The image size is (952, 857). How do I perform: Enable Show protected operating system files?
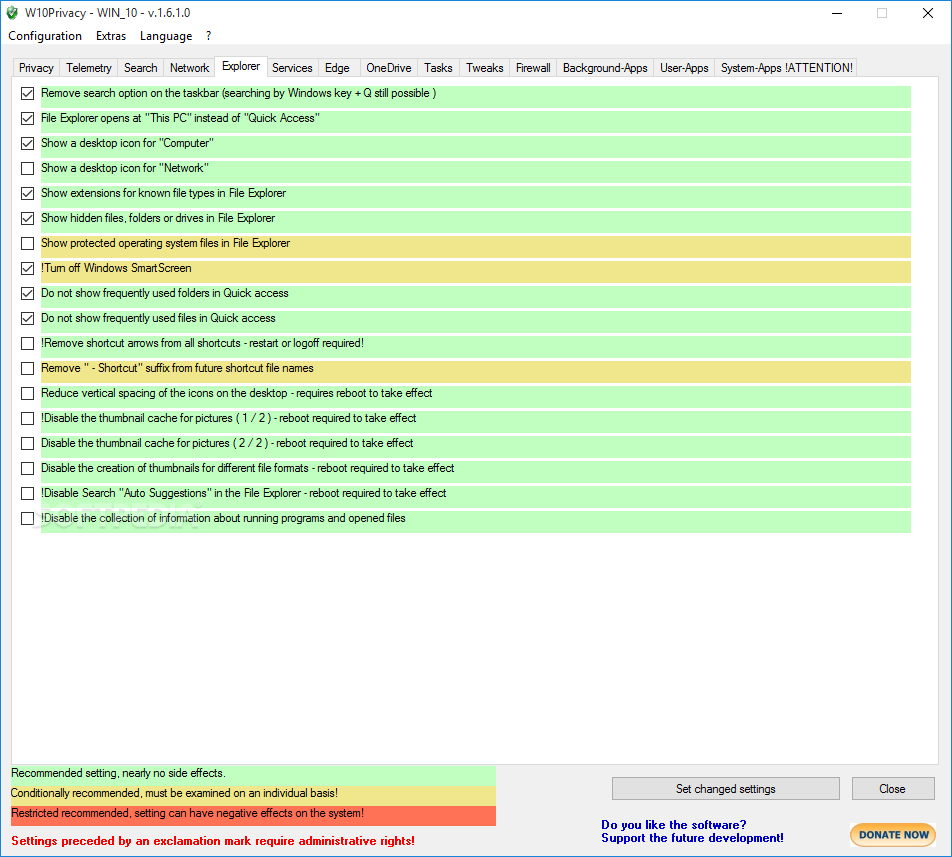click(x=27, y=243)
